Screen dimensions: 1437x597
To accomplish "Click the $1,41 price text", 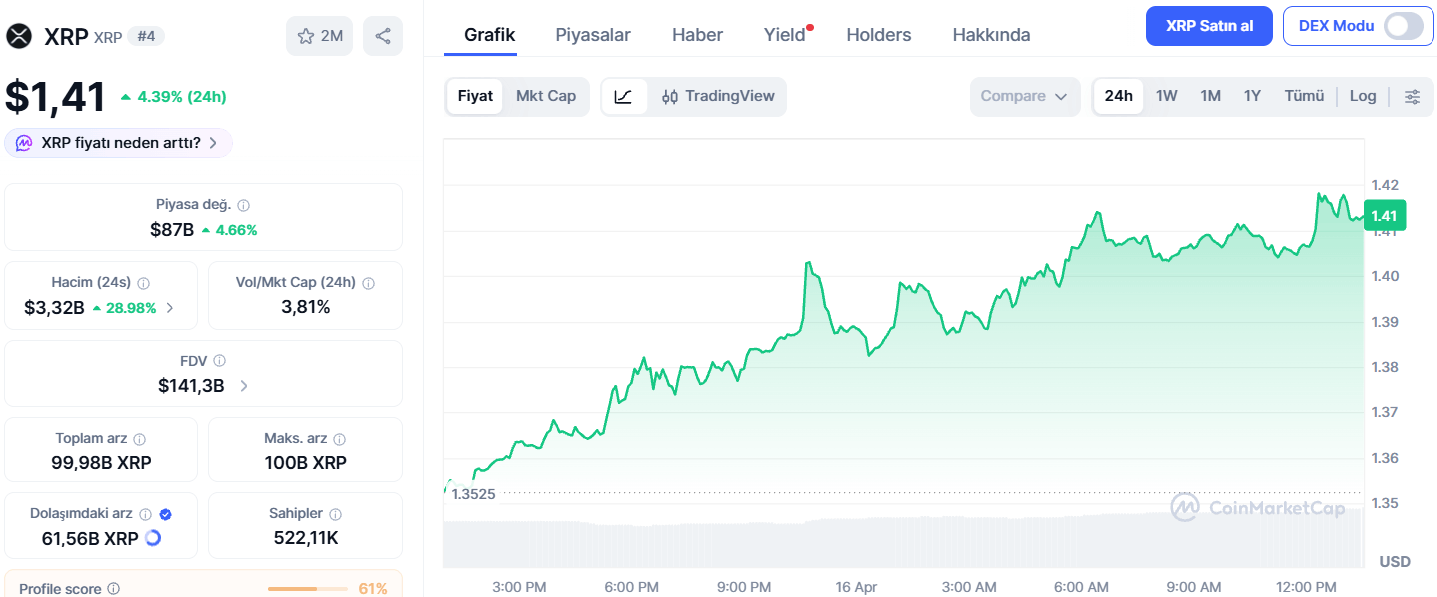I will [55, 97].
